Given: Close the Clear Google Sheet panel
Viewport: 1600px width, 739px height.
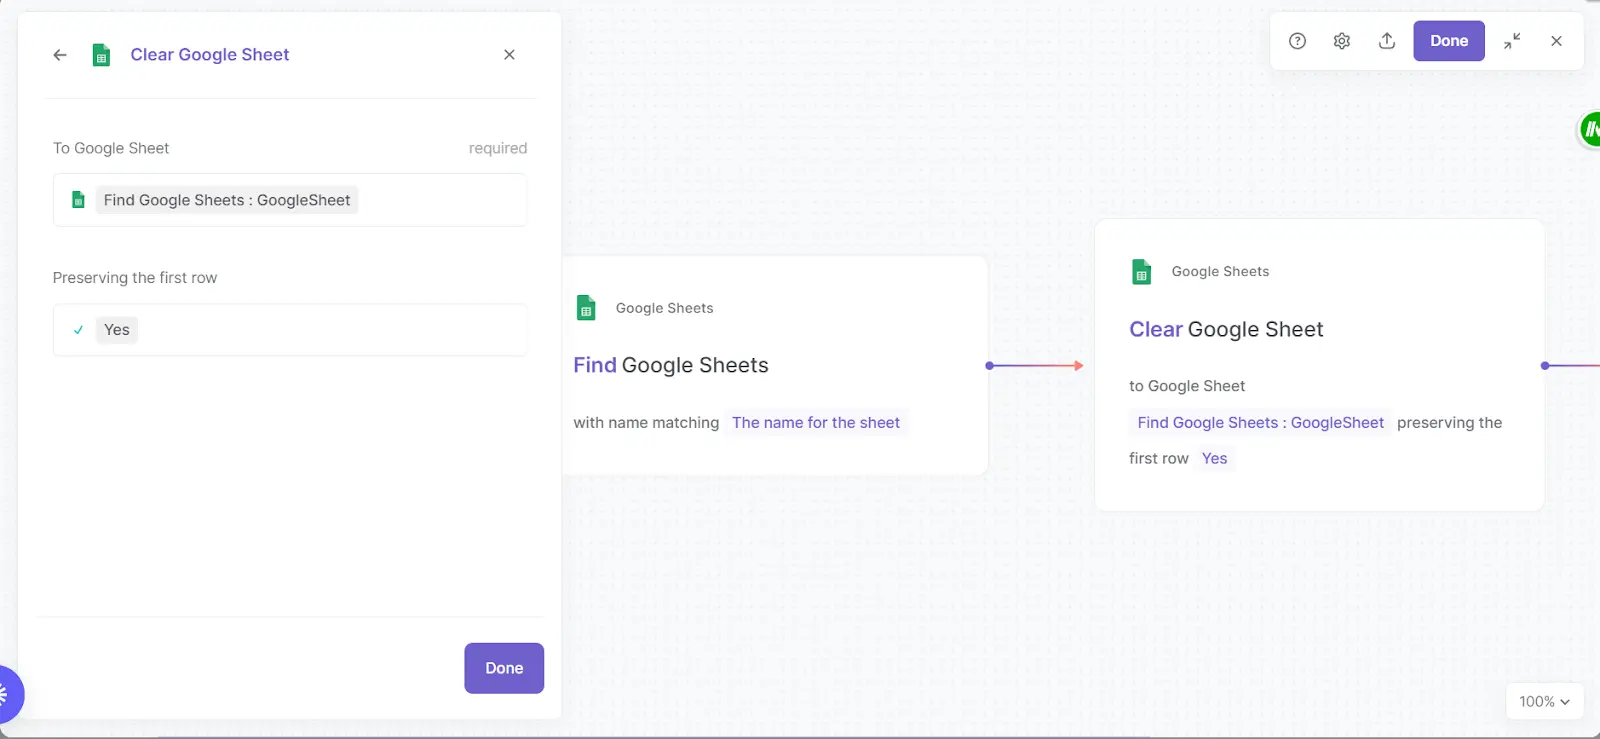Looking at the screenshot, I should pos(509,55).
